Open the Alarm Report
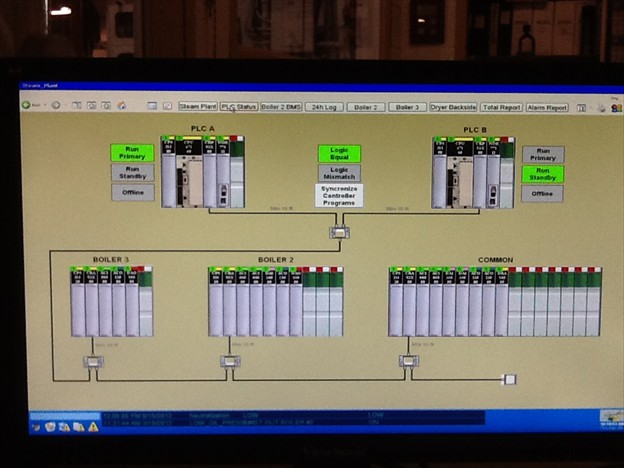The width and height of the screenshot is (624, 468). (x=547, y=107)
